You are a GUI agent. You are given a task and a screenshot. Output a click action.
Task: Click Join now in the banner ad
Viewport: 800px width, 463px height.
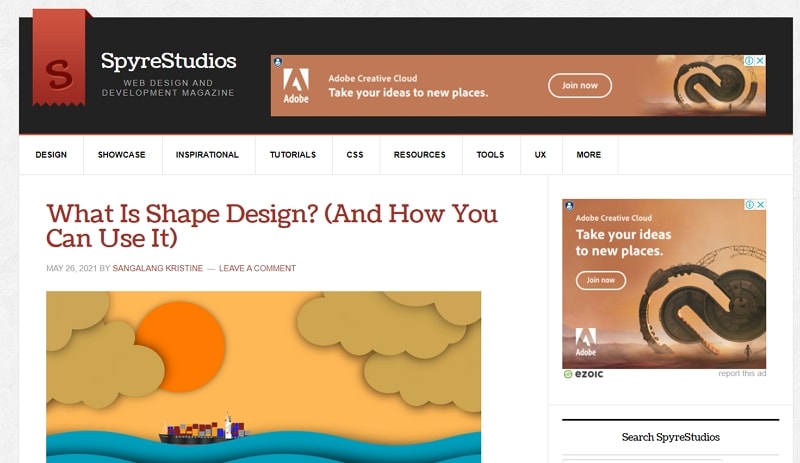(580, 85)
